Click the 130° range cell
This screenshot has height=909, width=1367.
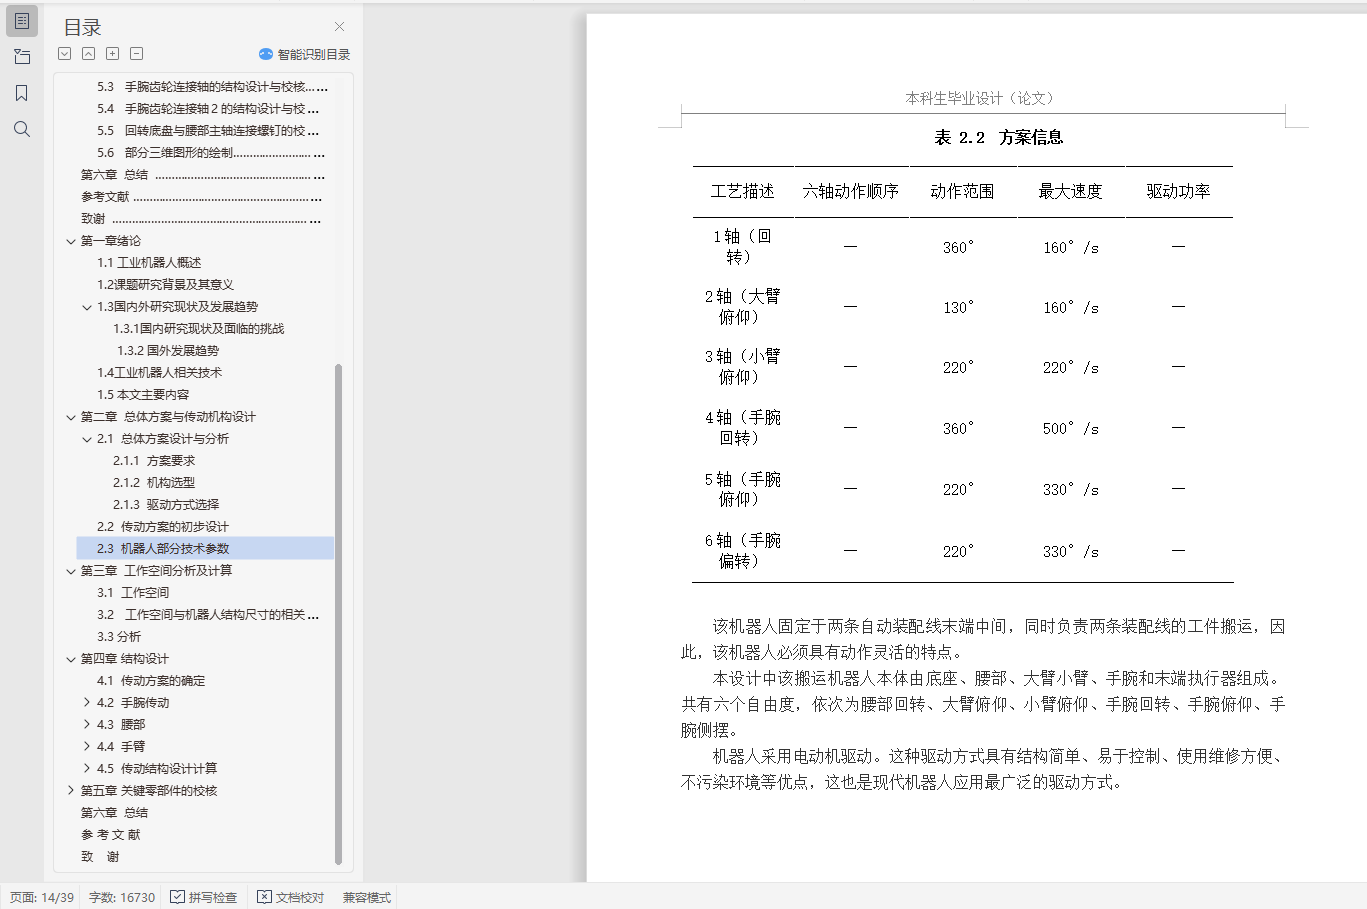958,307
